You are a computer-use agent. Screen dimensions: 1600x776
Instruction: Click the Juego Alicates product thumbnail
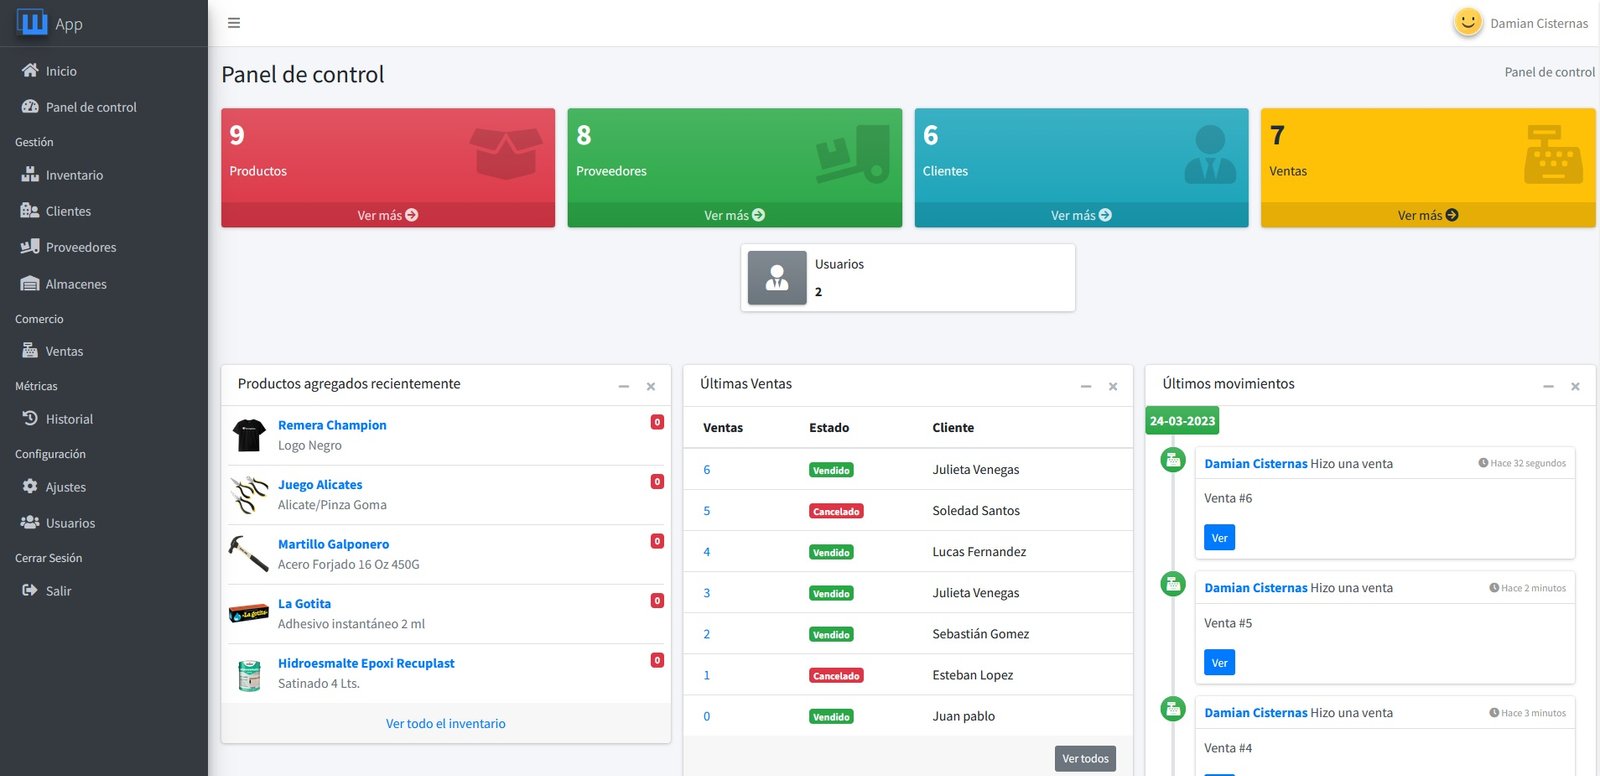coord(249,494)
